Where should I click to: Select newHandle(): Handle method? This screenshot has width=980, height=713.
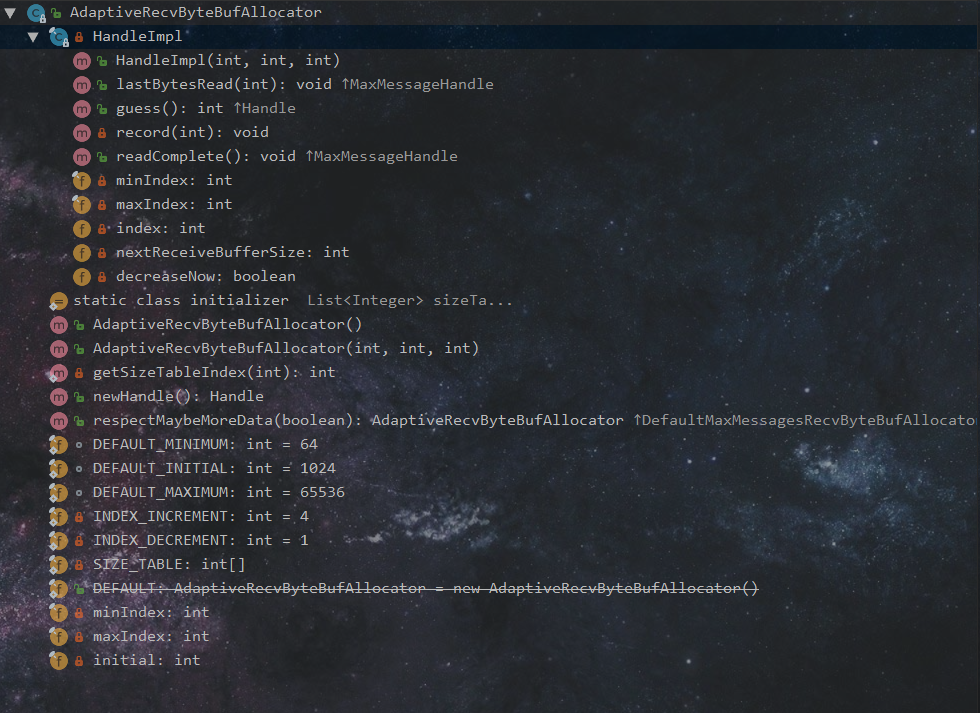[178, 397]
